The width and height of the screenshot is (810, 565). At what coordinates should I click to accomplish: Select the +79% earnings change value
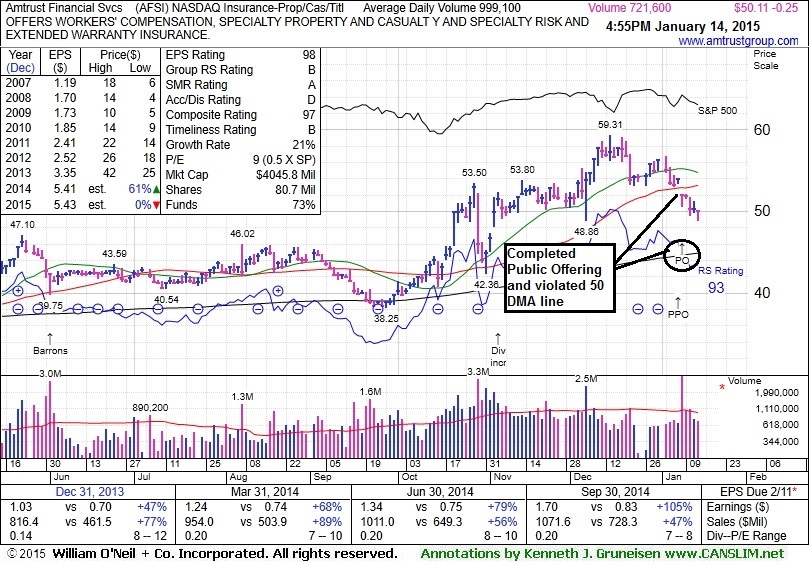click(503, 507)
